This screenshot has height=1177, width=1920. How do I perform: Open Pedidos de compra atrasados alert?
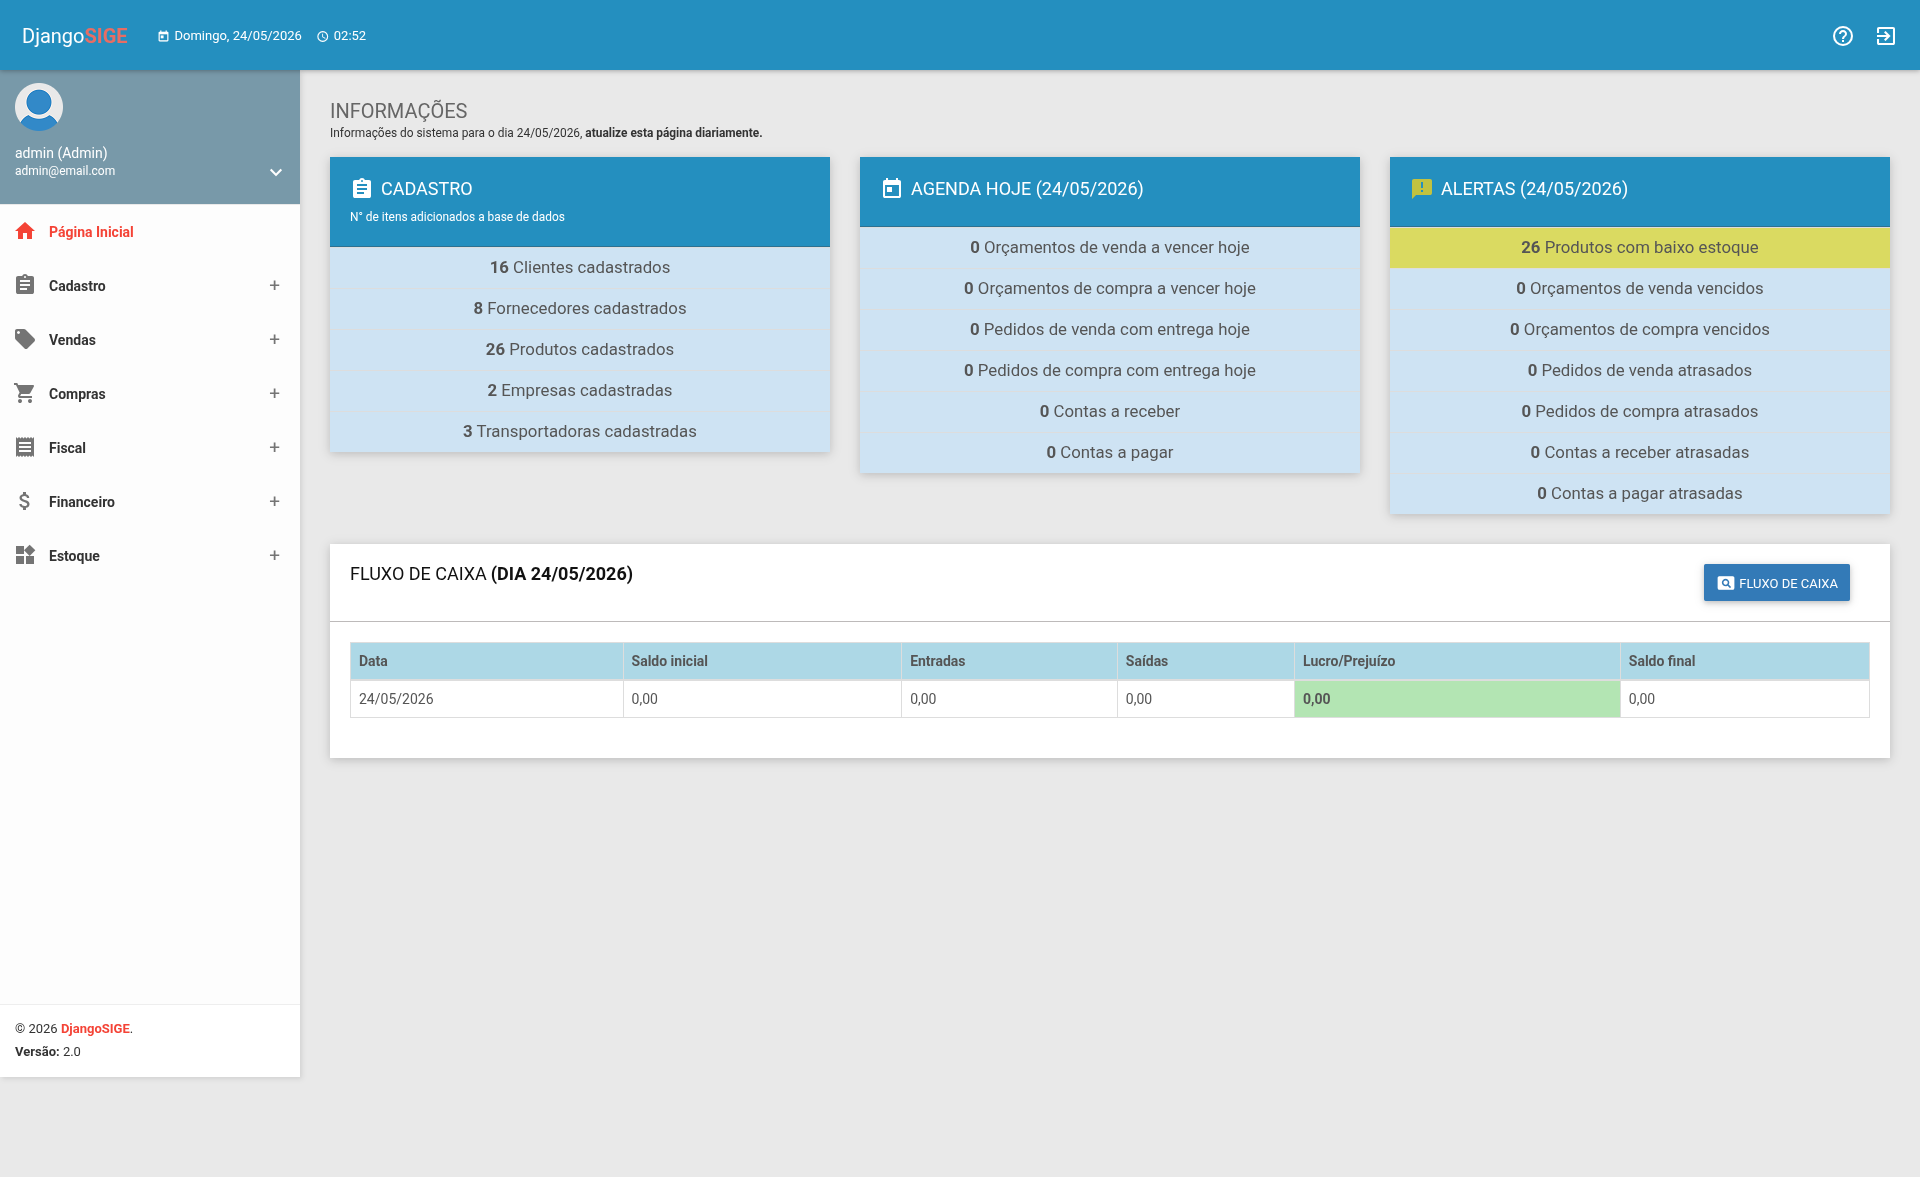tap(1640, 412)
